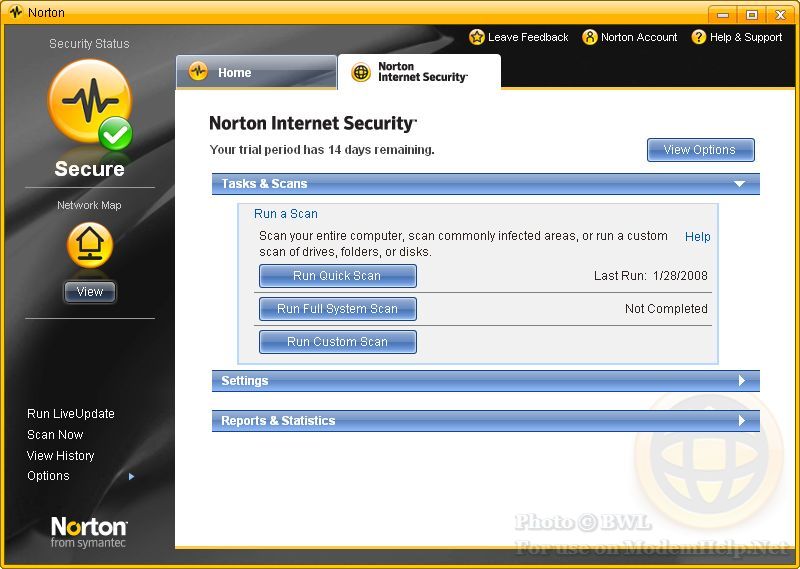The image size is (800, 569).
Task: Click the Norton logo in title bar
Action: pyautogui.click(x=15, y=12)
